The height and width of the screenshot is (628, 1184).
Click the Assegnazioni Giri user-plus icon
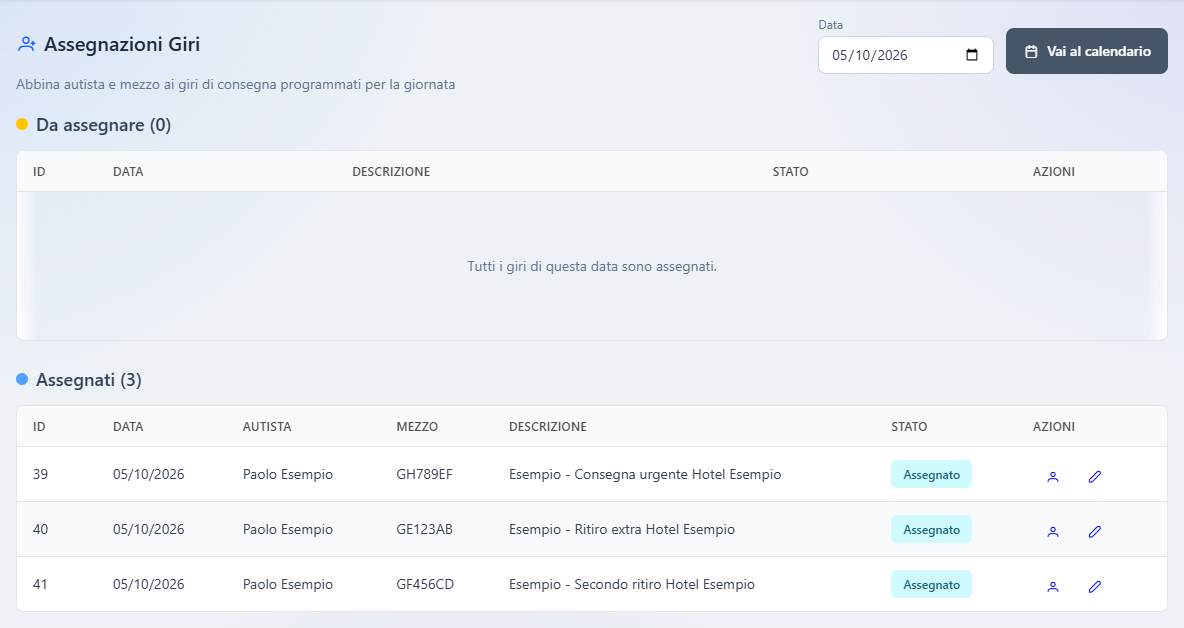pos(26,45)
